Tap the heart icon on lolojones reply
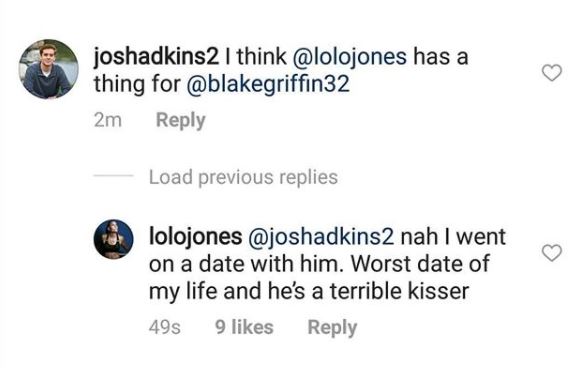The width and height of the screenshot is (584, 368). coord(552,253)
